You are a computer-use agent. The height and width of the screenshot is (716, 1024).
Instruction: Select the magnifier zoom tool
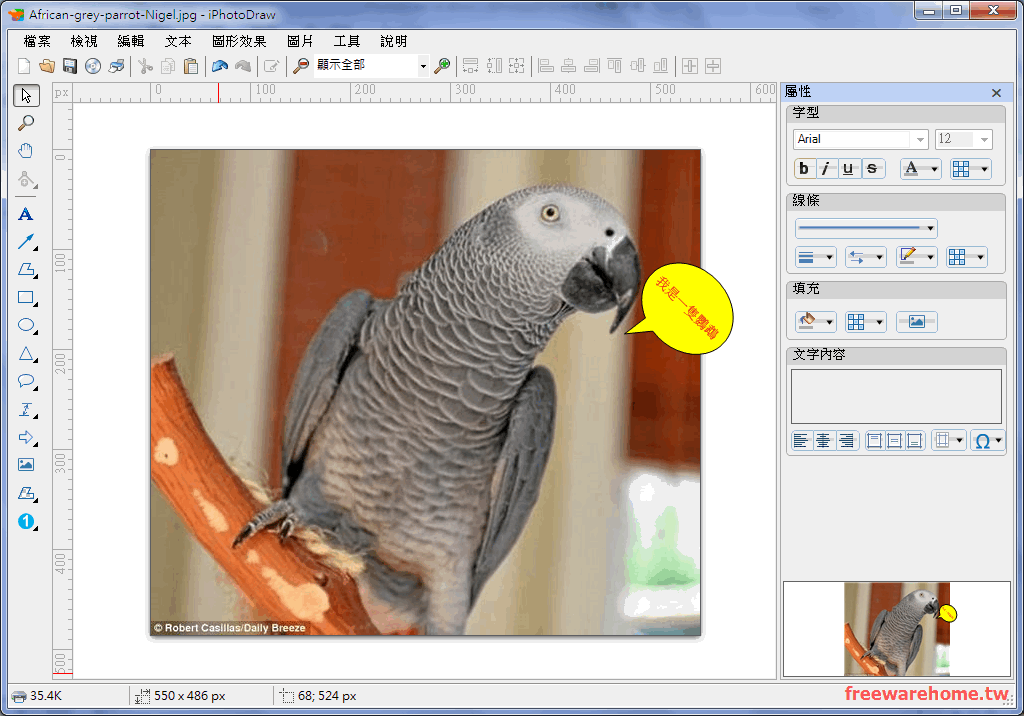click(26, 123)
